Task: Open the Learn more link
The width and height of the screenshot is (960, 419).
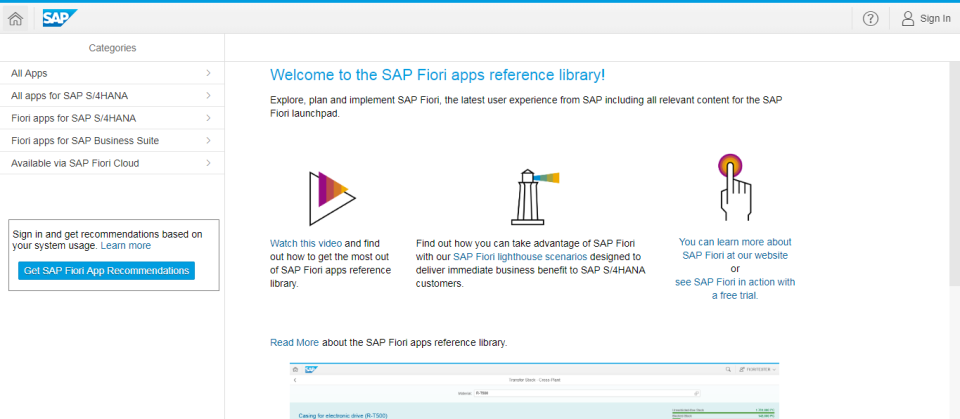Action: coord(126,246)
